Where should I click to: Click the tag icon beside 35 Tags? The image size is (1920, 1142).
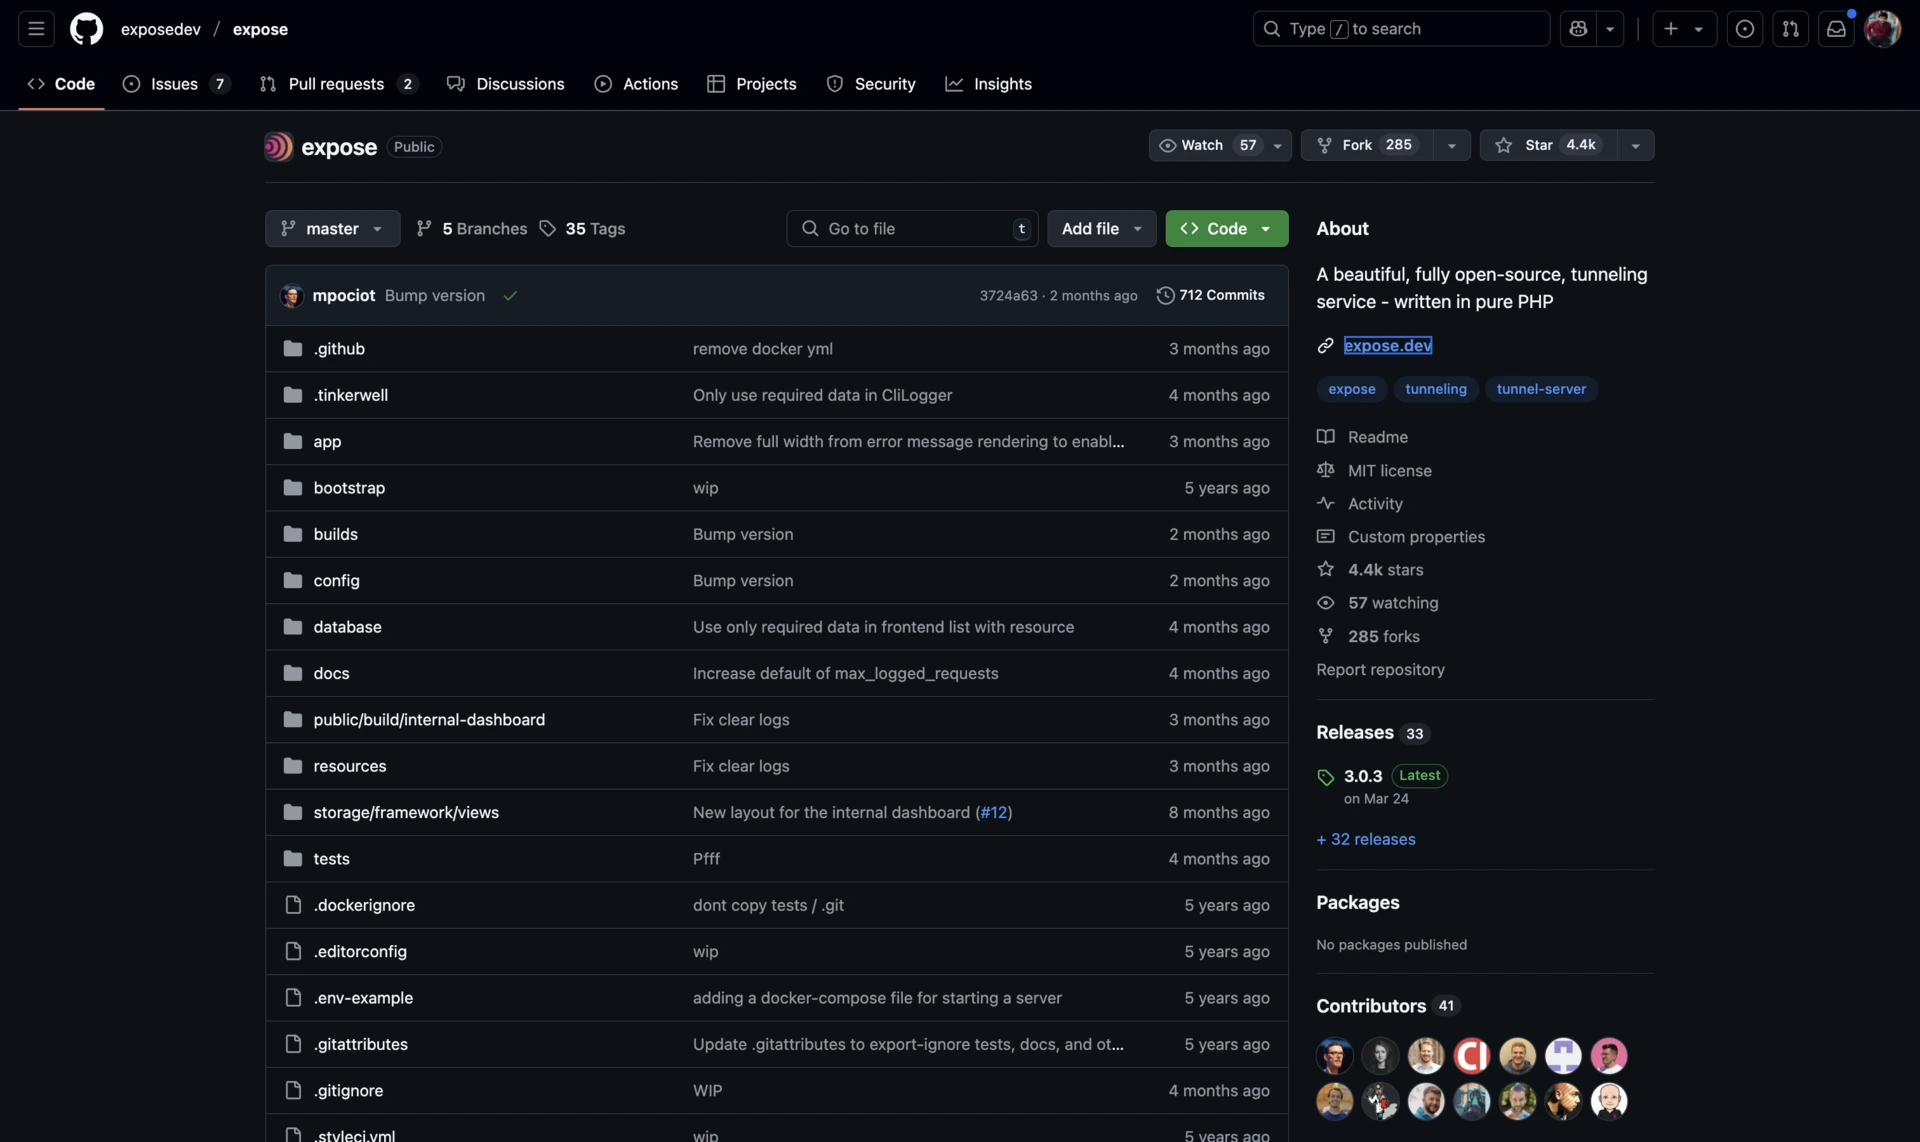pos(547,228)
